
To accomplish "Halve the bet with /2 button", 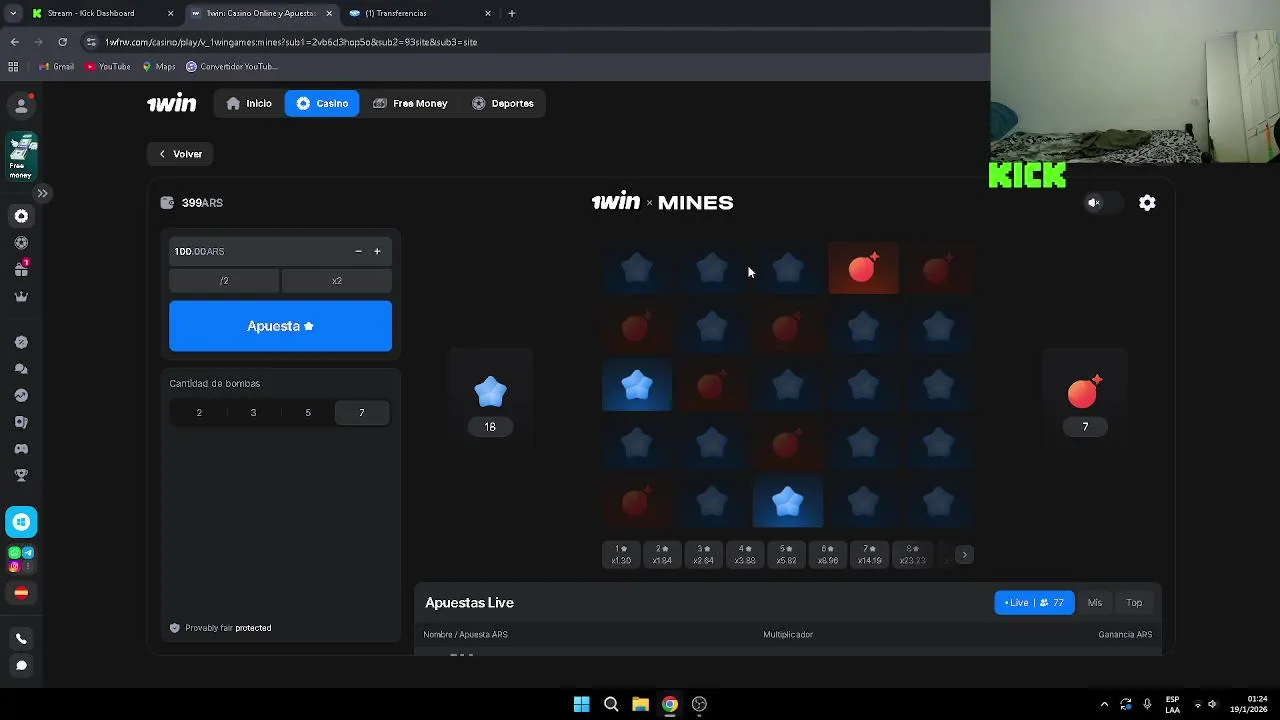I will 224,281.
